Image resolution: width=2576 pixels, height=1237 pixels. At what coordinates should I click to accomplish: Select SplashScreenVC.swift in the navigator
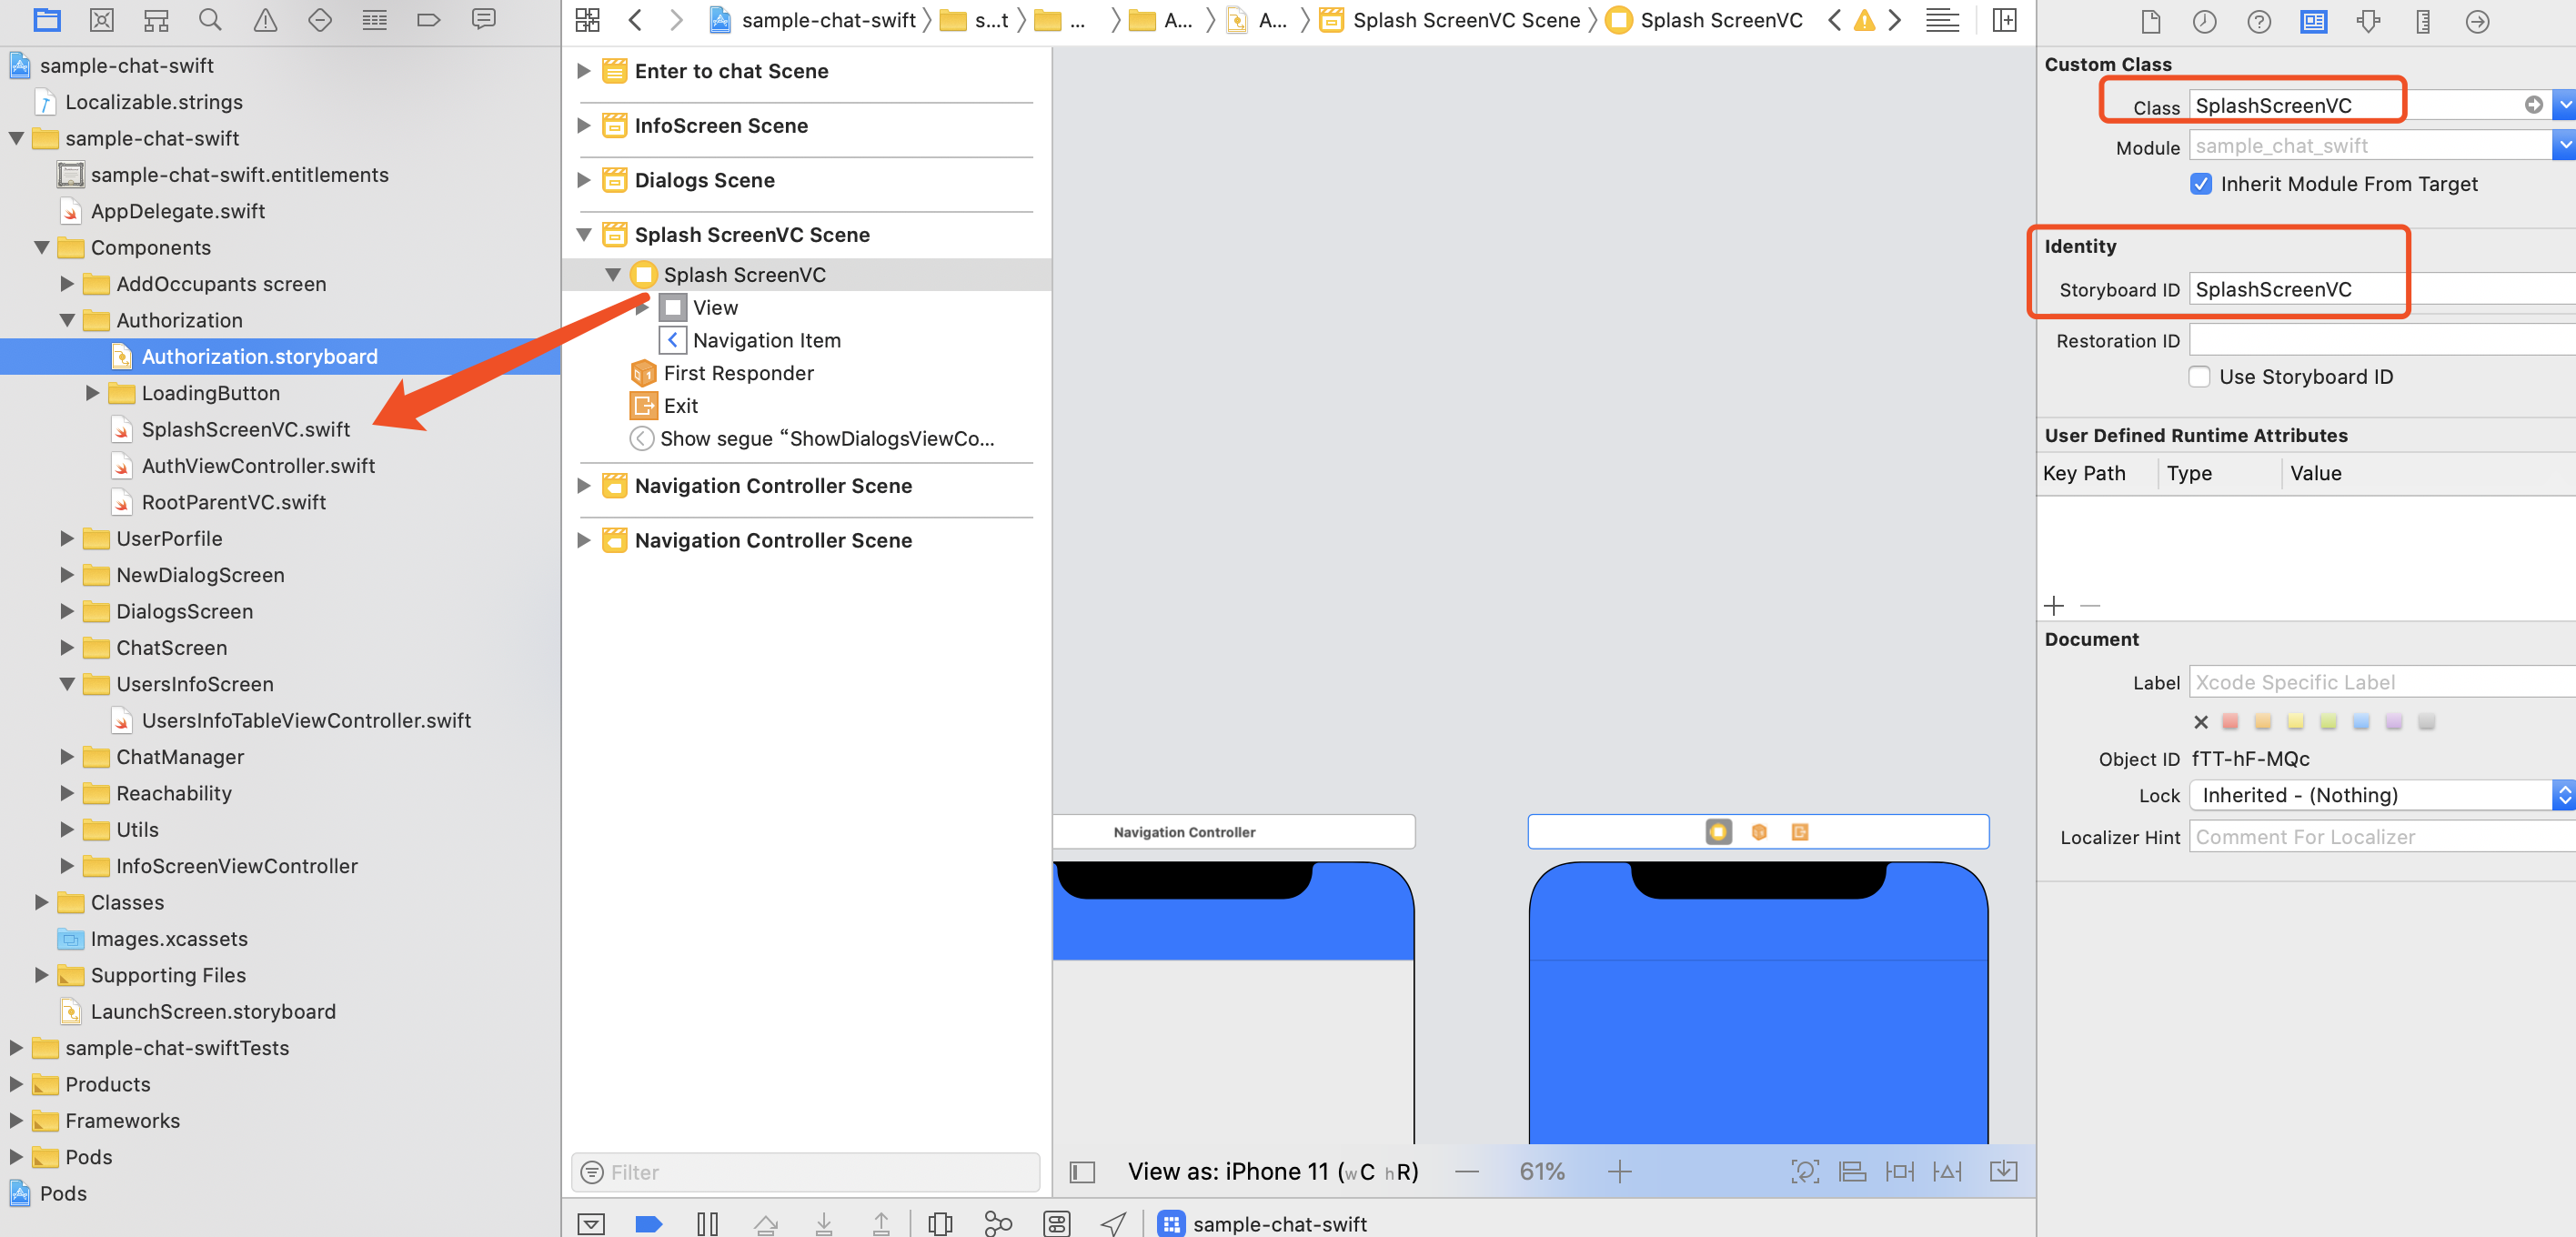245,429
